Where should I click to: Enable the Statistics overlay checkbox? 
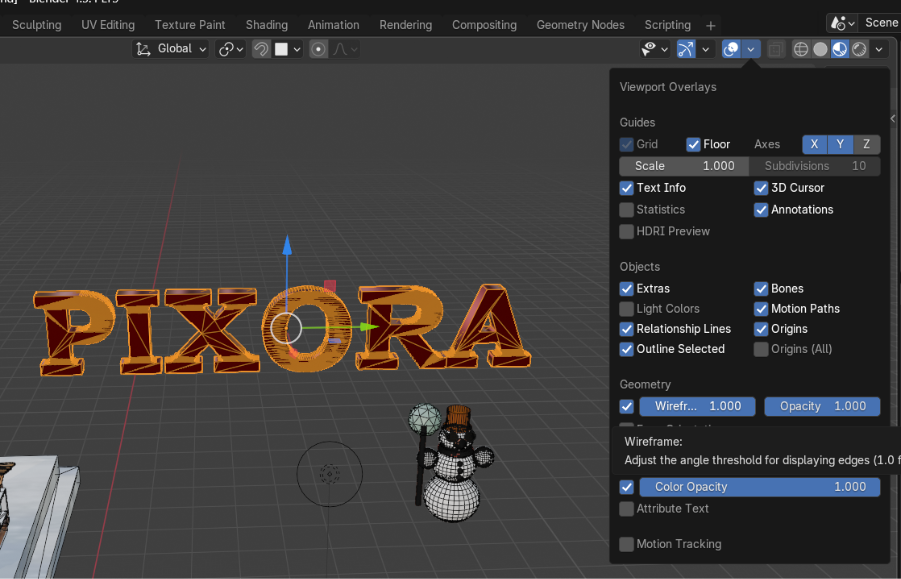point(627,210)
